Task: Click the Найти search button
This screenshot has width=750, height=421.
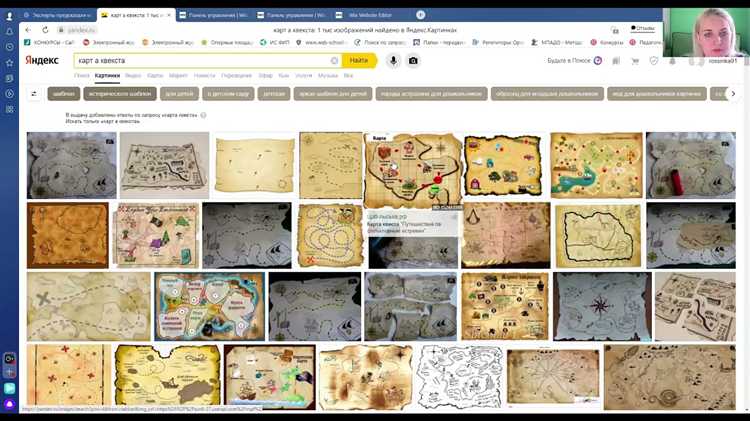Action: 359,61
